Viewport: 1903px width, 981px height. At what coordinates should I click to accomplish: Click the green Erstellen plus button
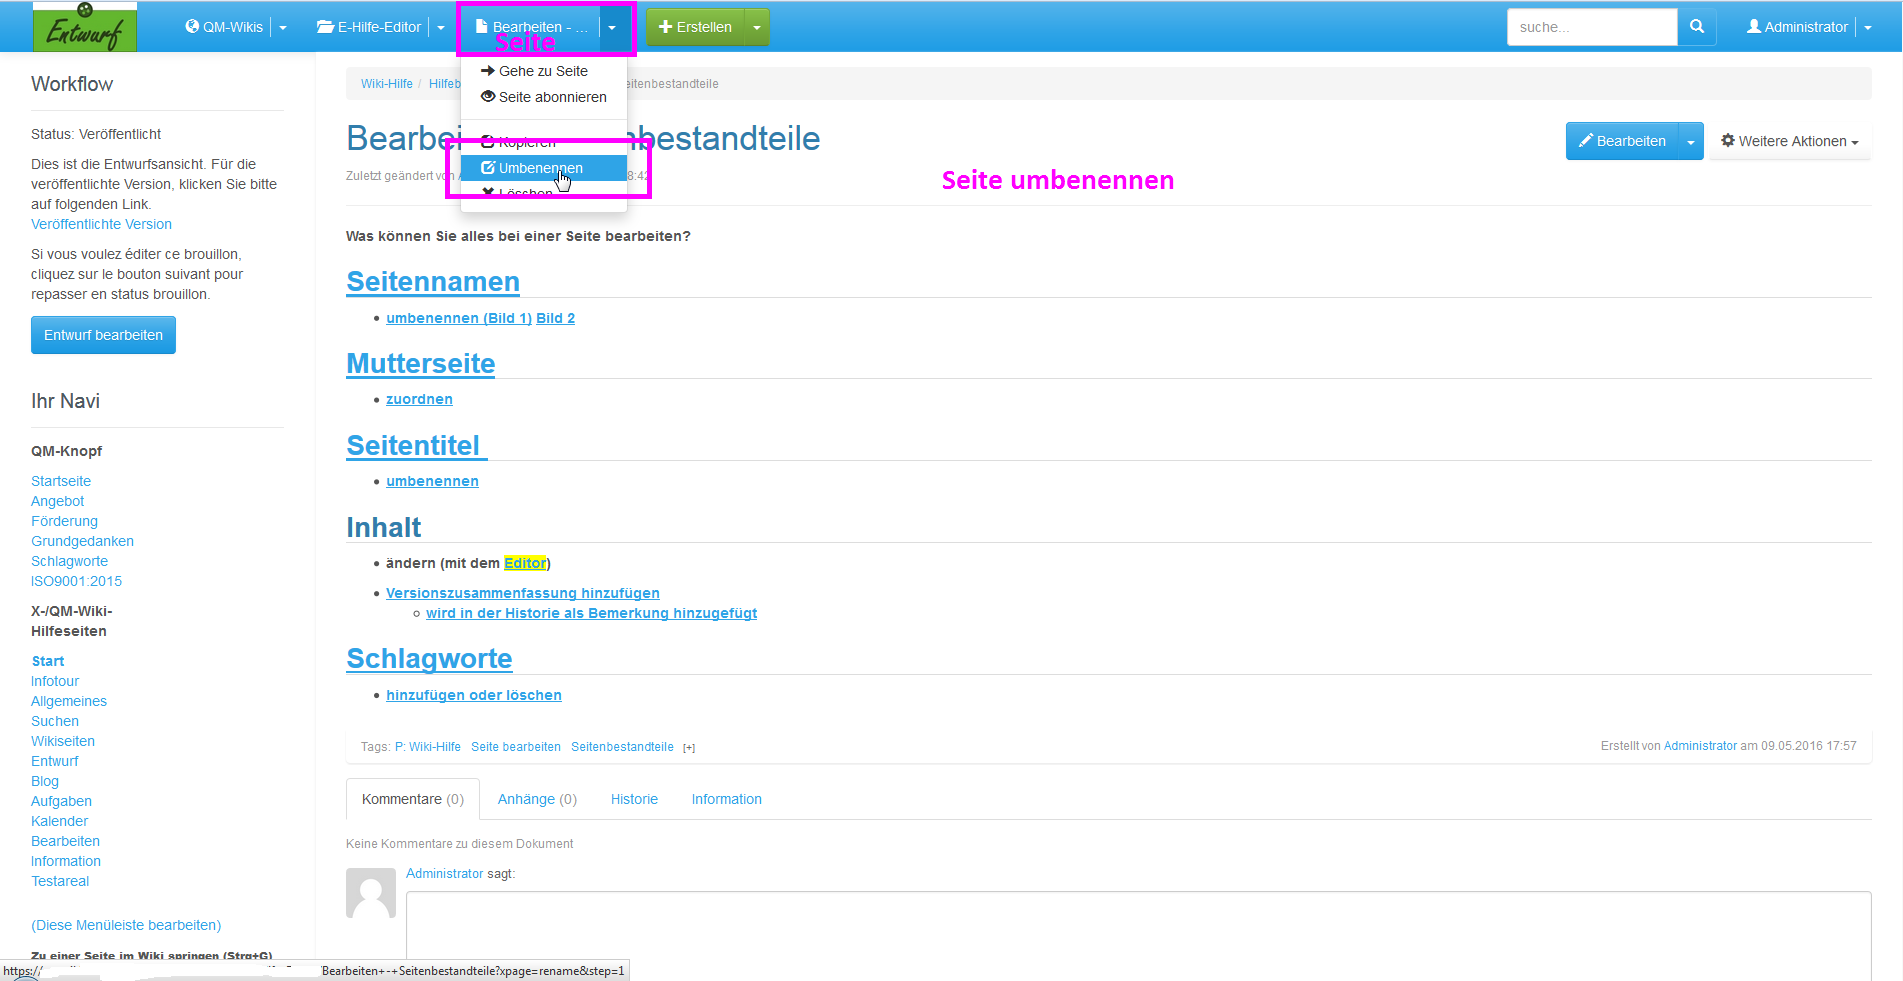pyautogui.click(x=695, y=27)
